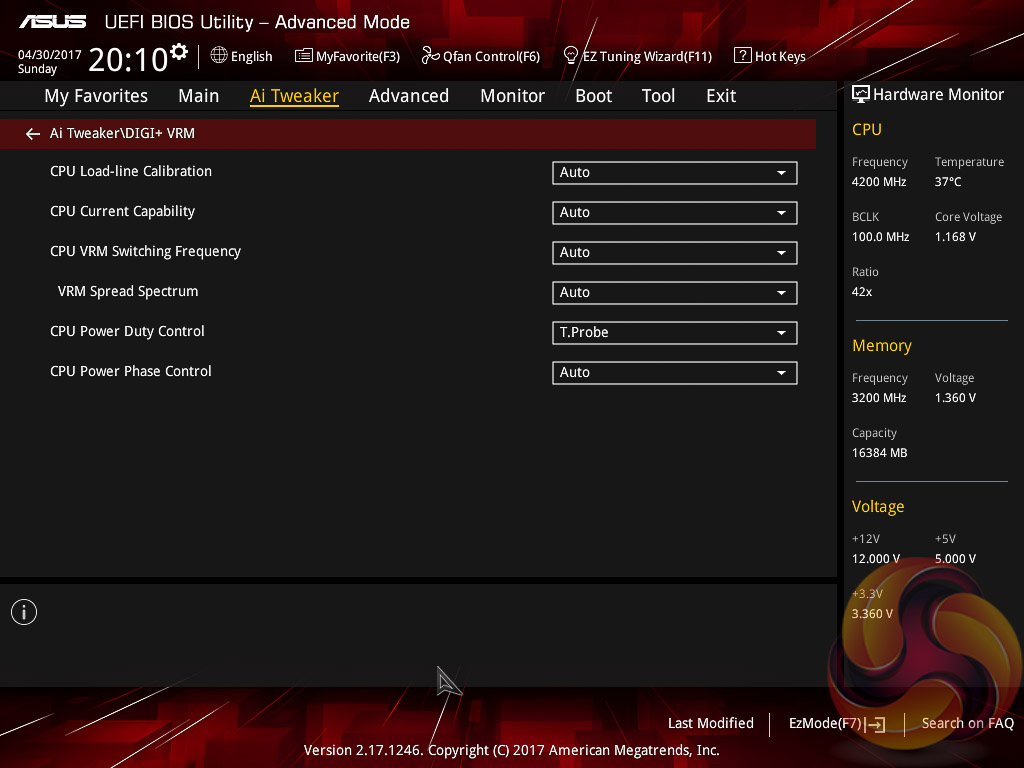Screen dimensions: 1024x768
Task: Open CPU Current Capability dropdown
Action: coord(675,212)
